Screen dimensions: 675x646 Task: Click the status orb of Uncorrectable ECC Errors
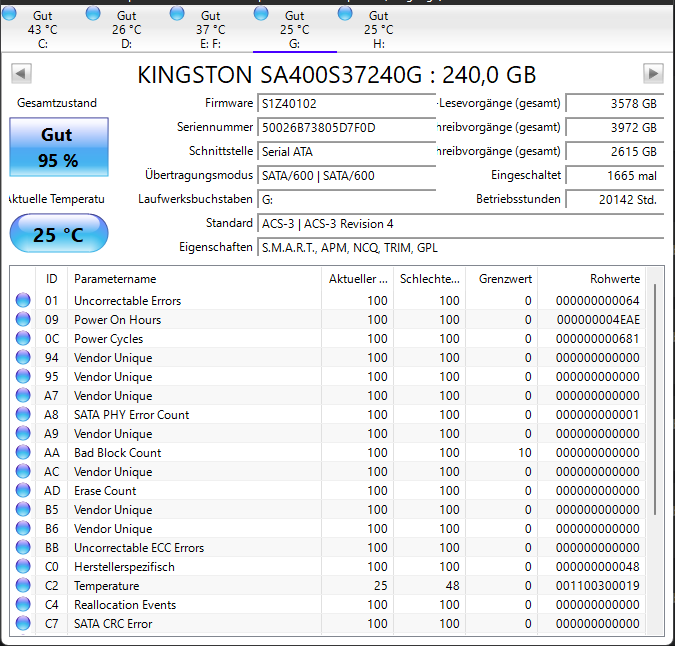point(23,547)
